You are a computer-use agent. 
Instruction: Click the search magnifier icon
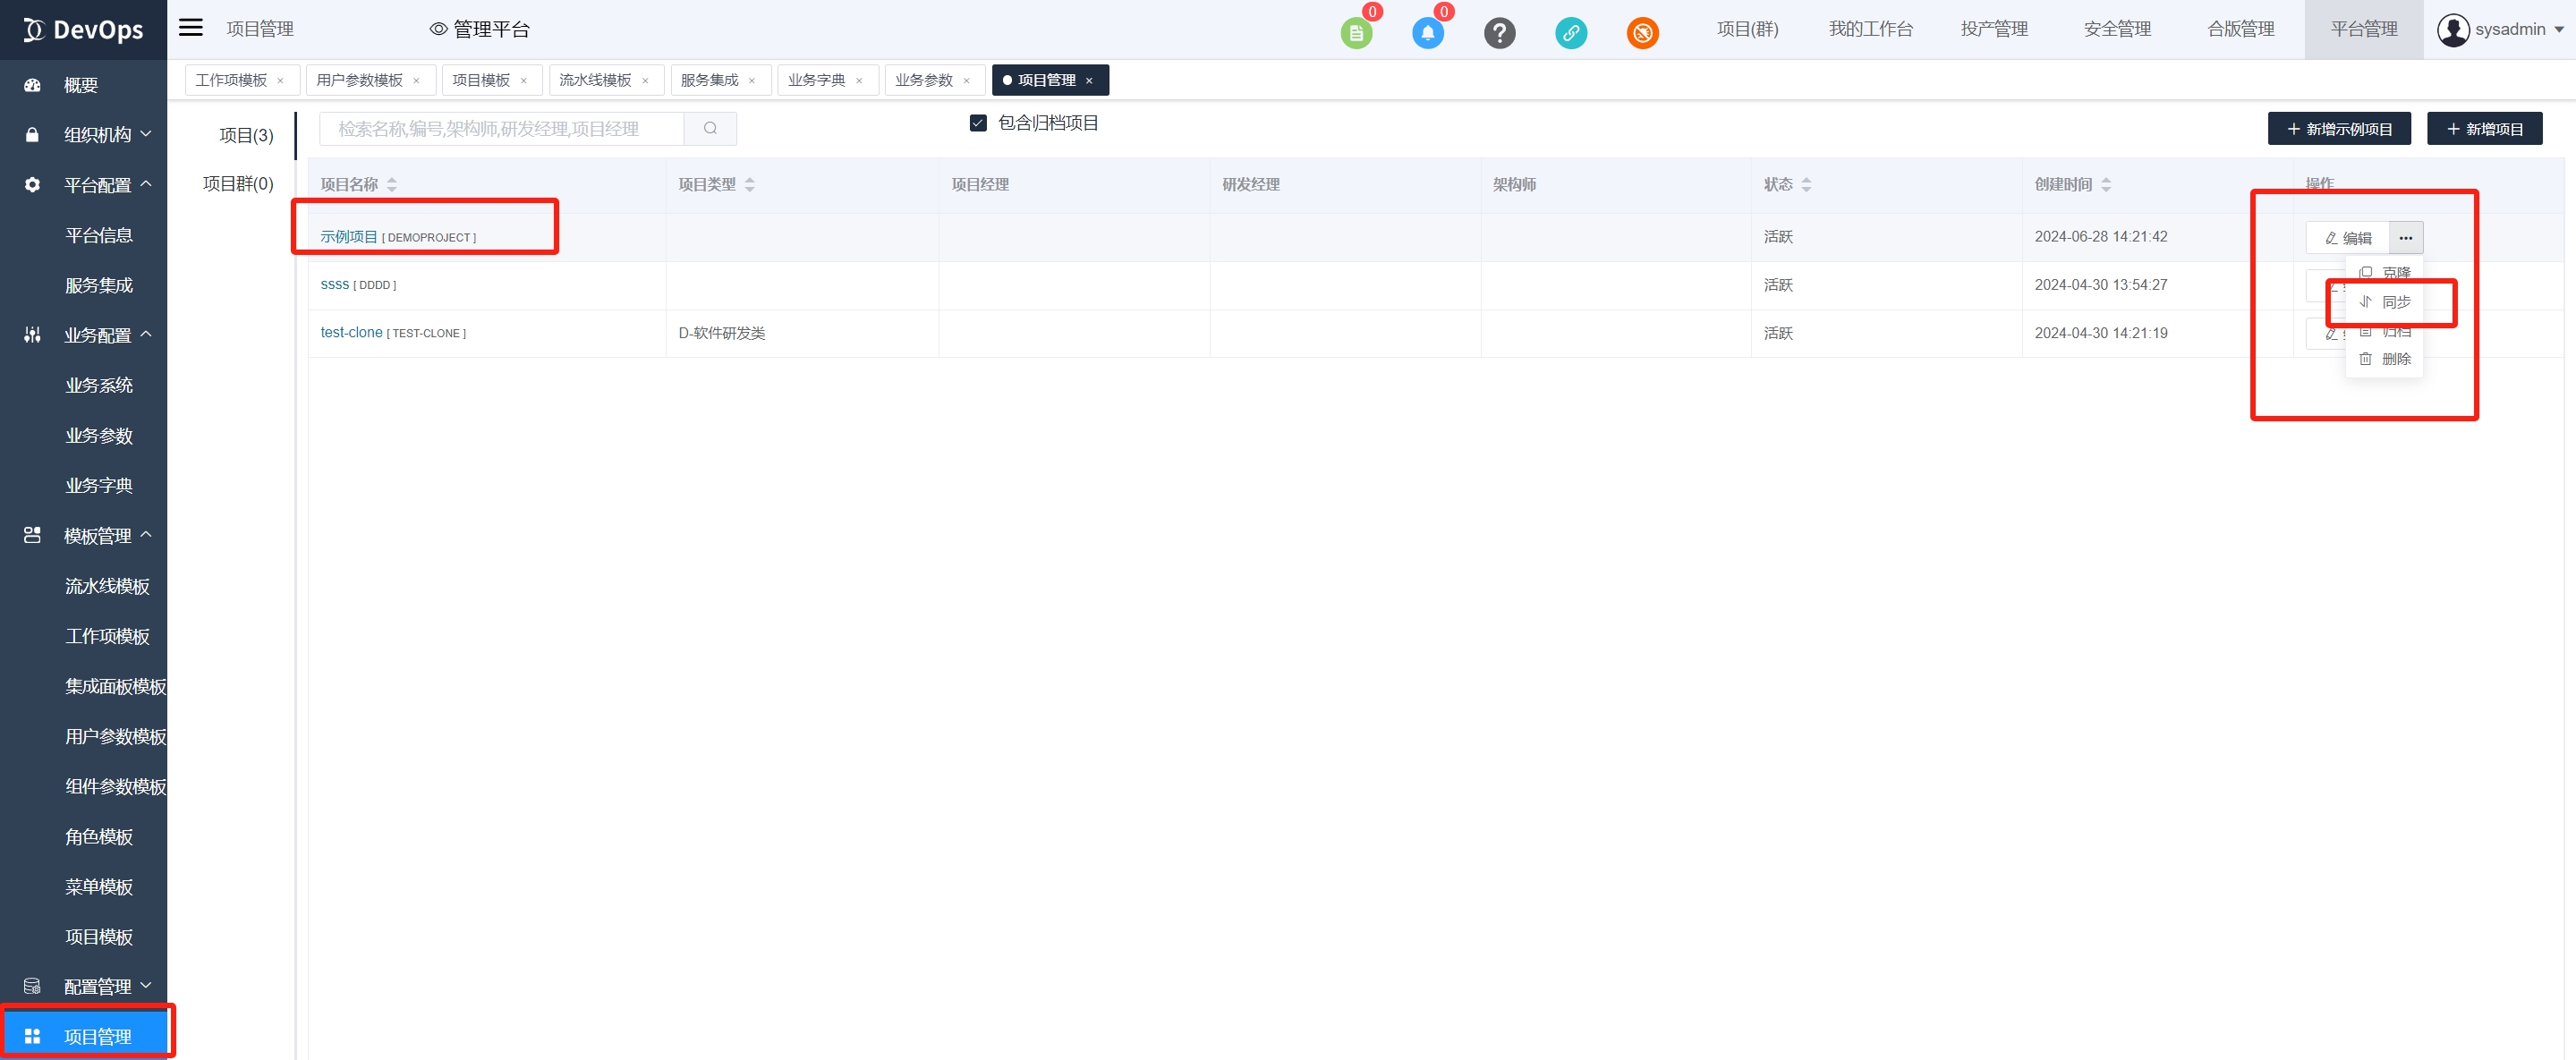coord(710,128)
